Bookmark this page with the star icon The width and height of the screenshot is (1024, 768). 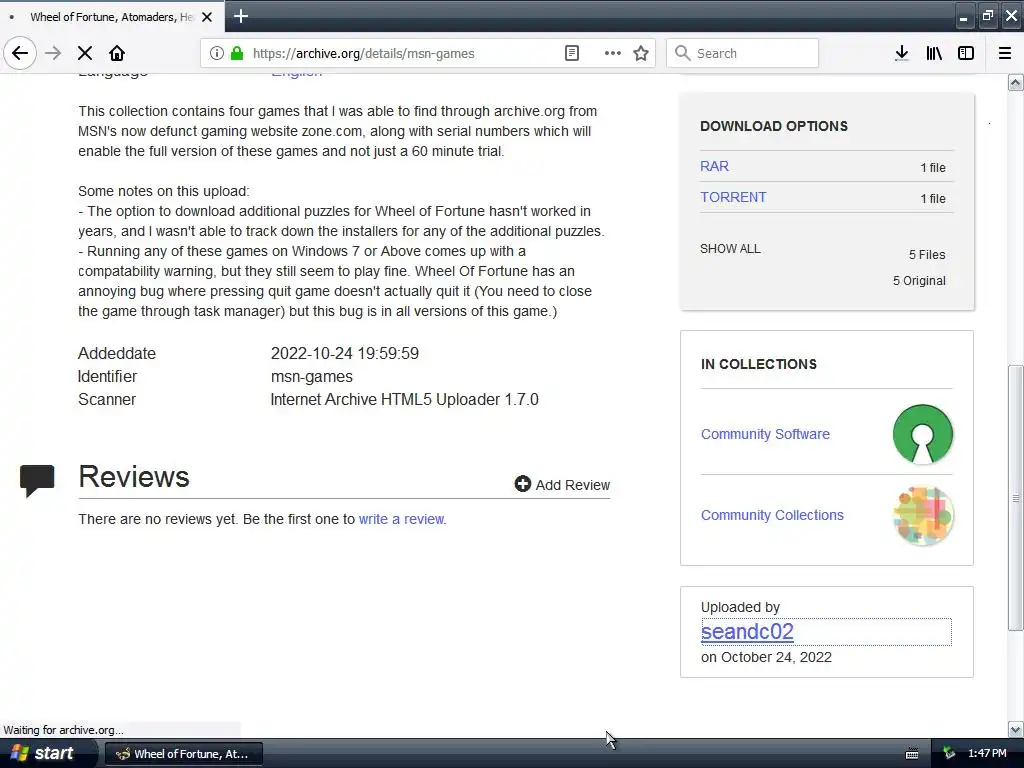(x=641, y=53)
